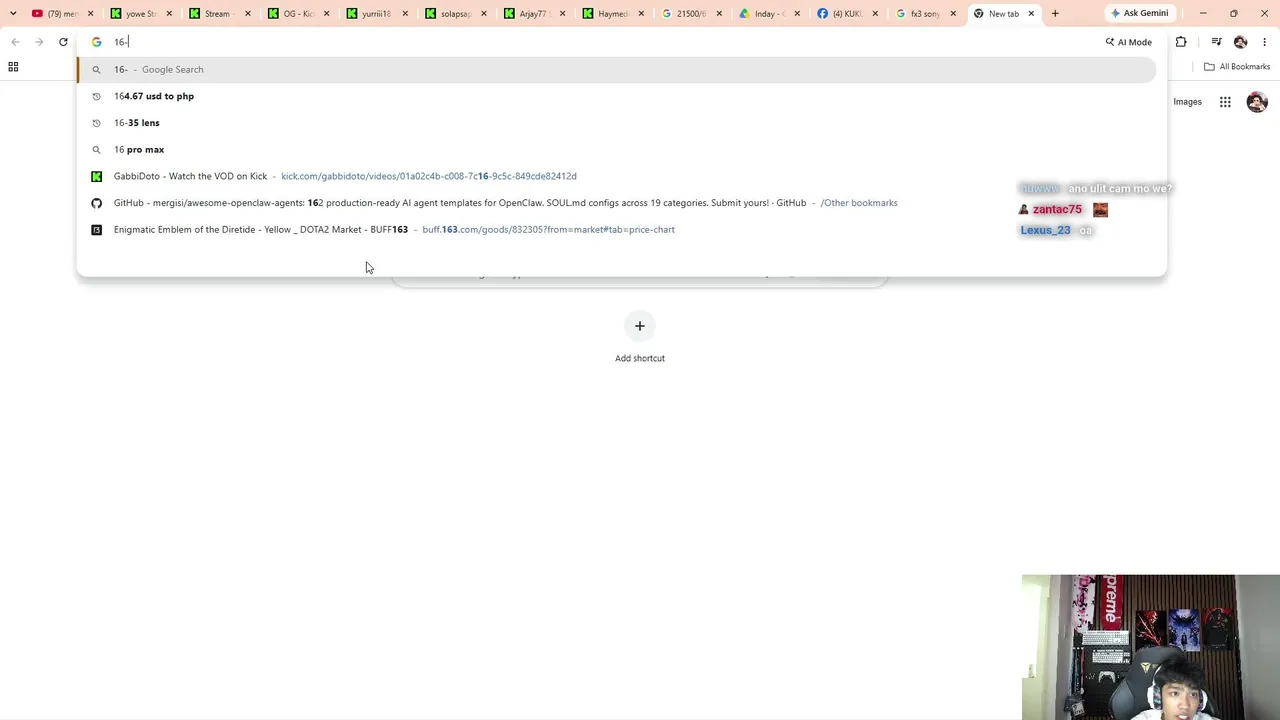Open the Chrome profile avatar in the toolbar

[x=1241, y=42]
